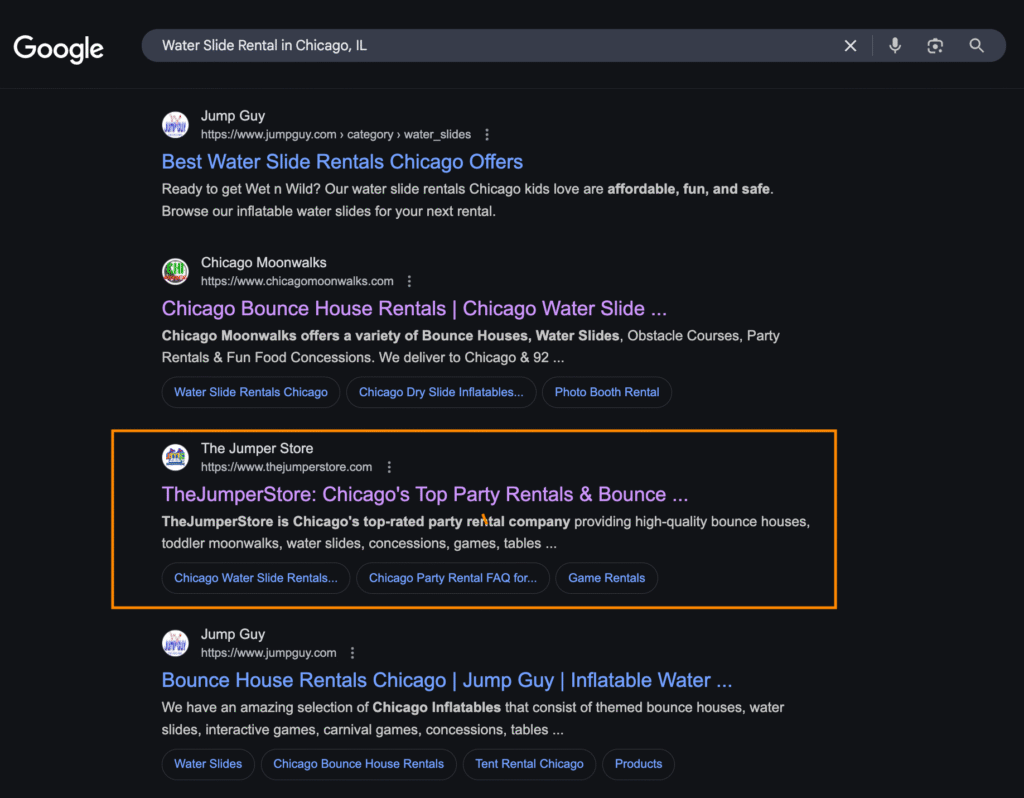
Task: Open Chicago Water Slide Rentals sitelink chip
Action: pos(255,579)
